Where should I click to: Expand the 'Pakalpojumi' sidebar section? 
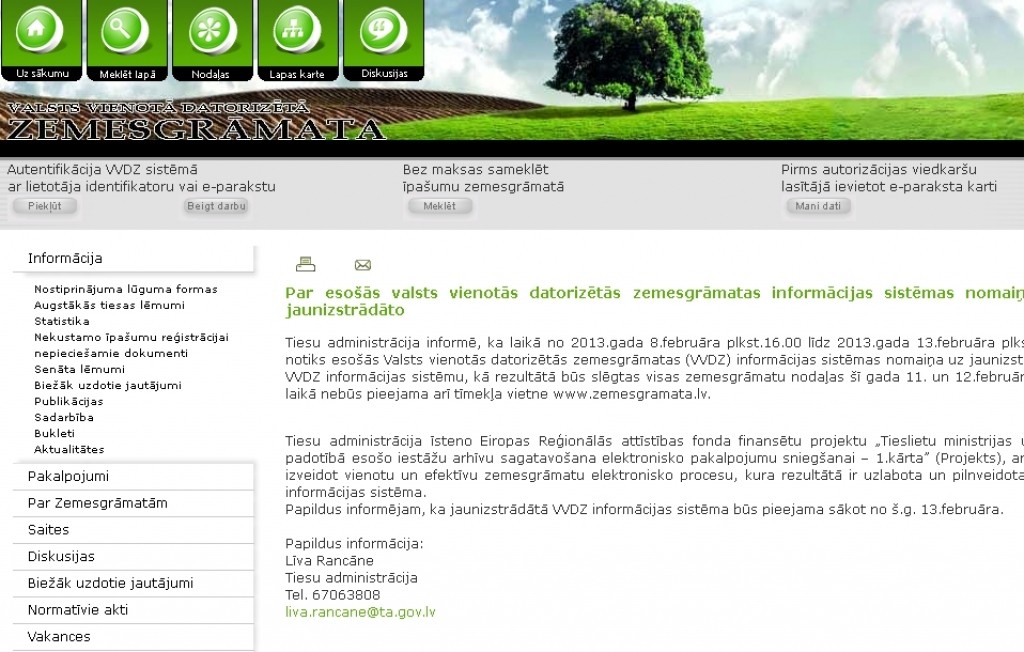68,476
